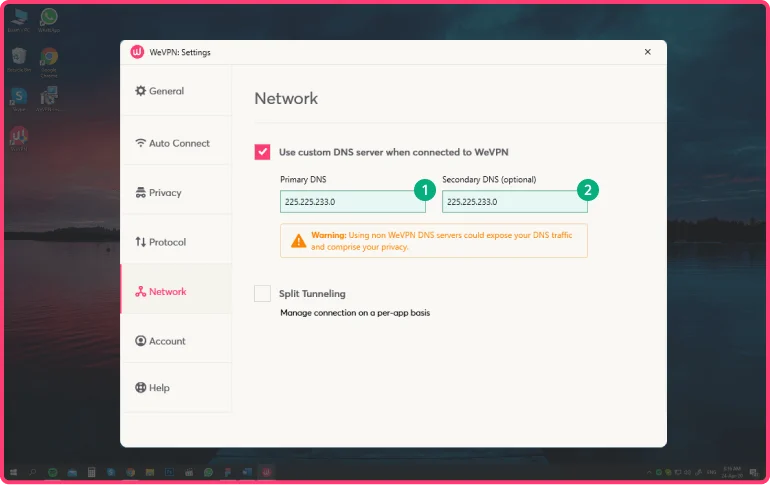Click the WeVPN logo in title bar

click(x=137, y=52)
